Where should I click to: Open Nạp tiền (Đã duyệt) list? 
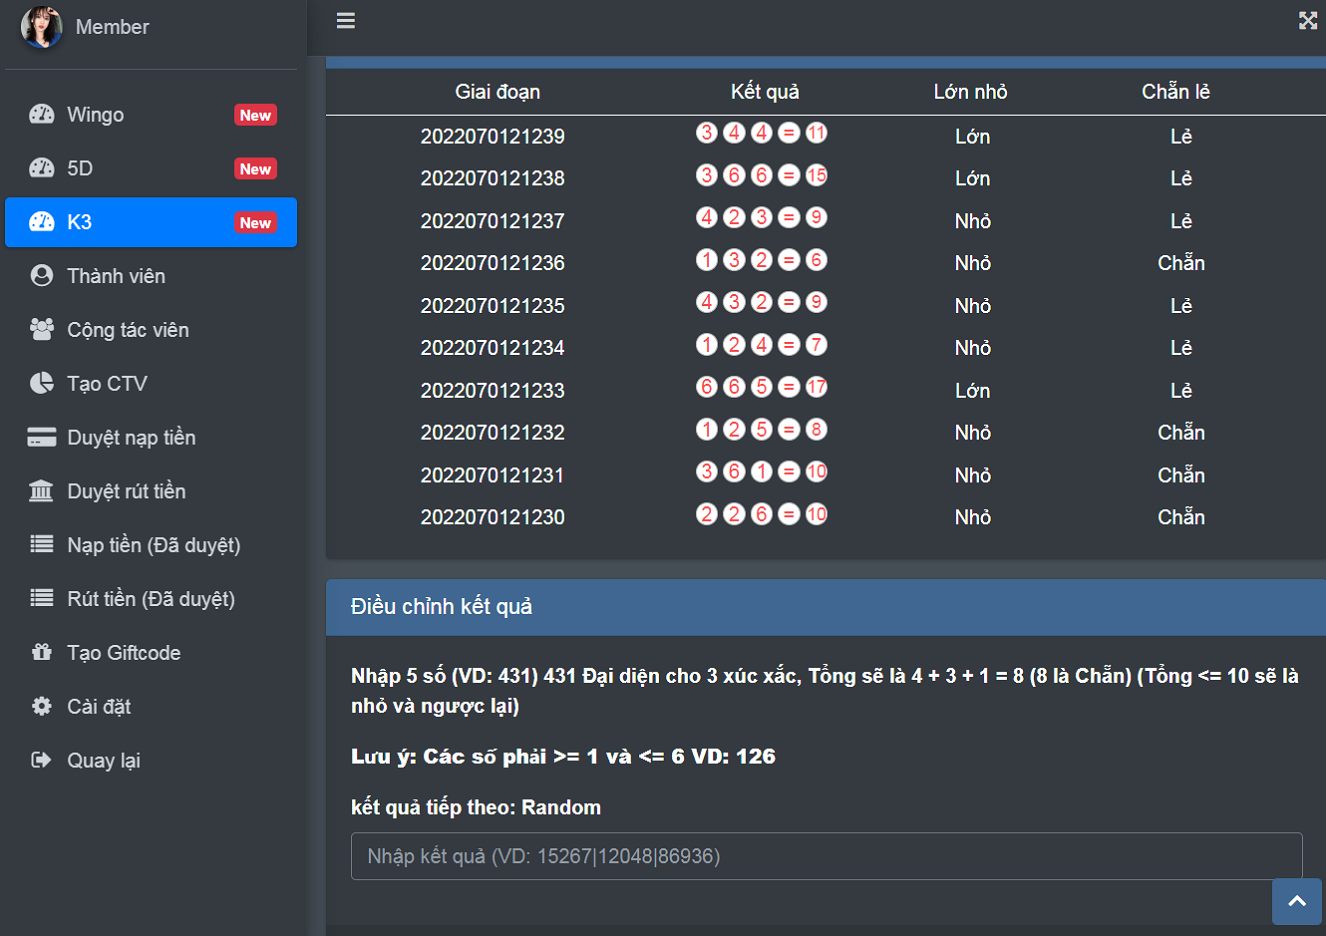153,545
